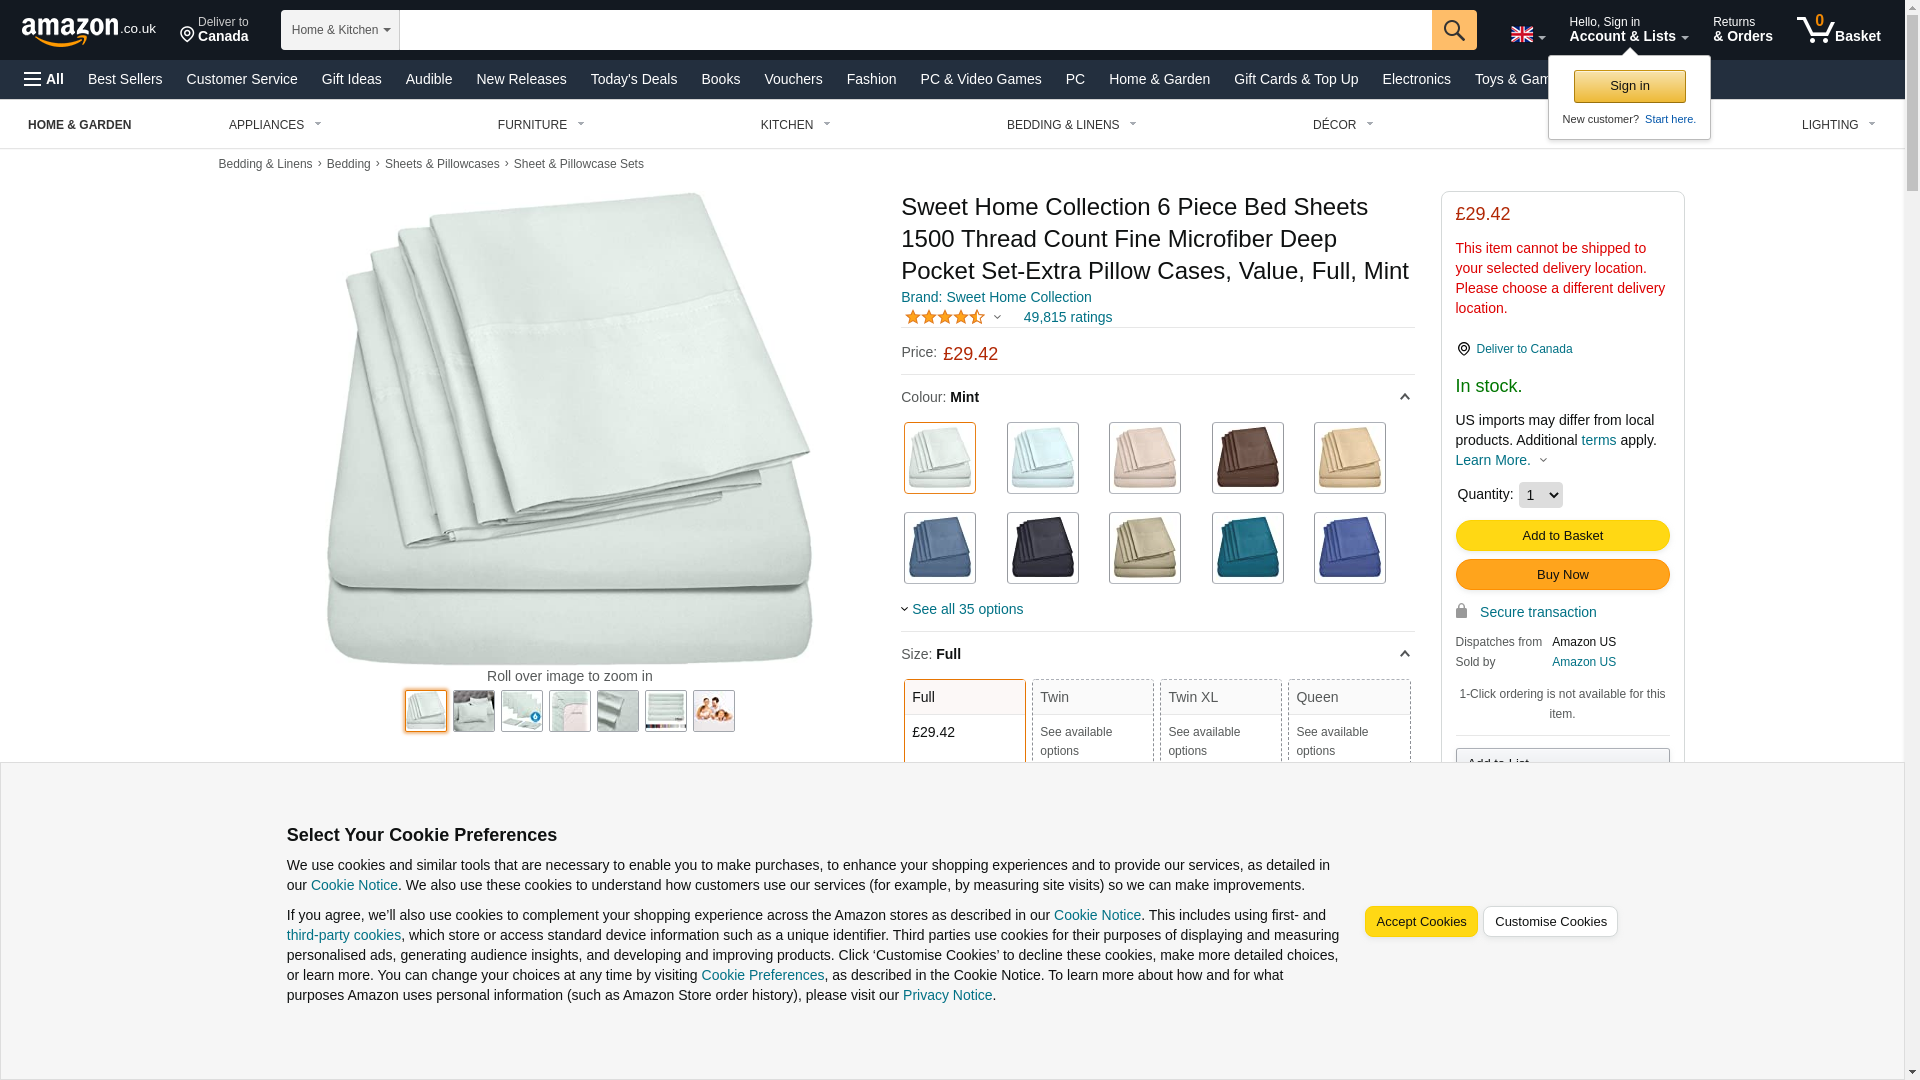Viewport: 1920px width, 1080px height.
Task: Click the Amazon.co.uk logo
Action: point(88,31)
